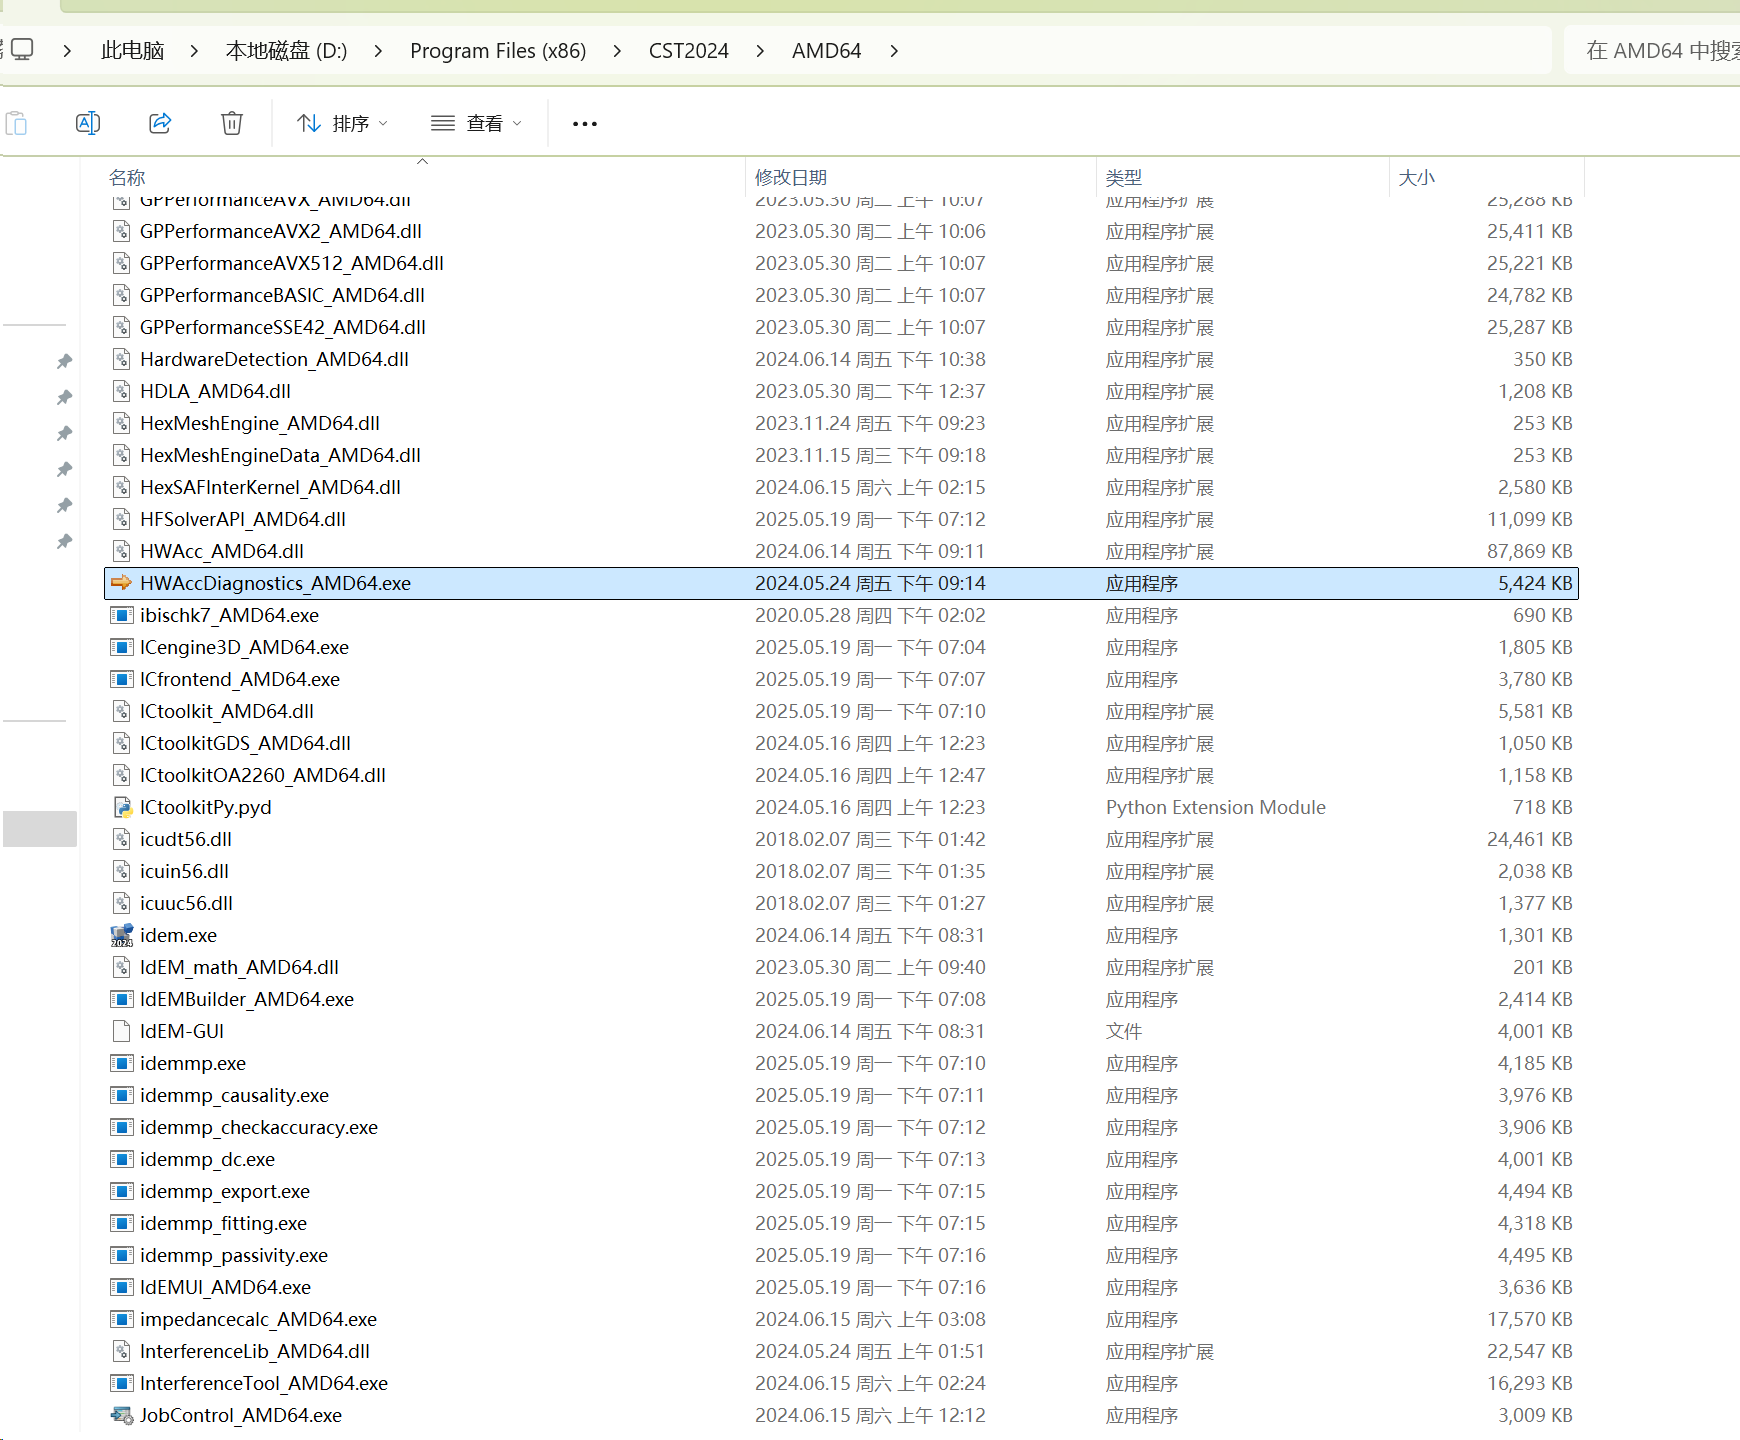The height and width of the screenshot is (1440, 1740).
Task: Sort files by clicking the 大小 column header
Action: point(1416,177)
